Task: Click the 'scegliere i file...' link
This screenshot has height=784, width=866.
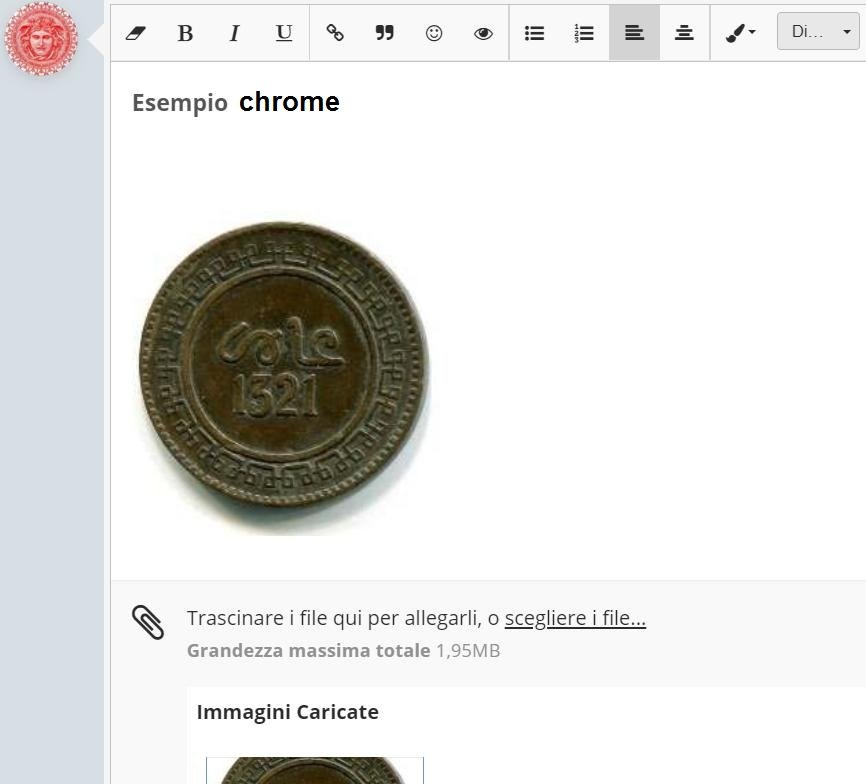Action: [575, 618]
